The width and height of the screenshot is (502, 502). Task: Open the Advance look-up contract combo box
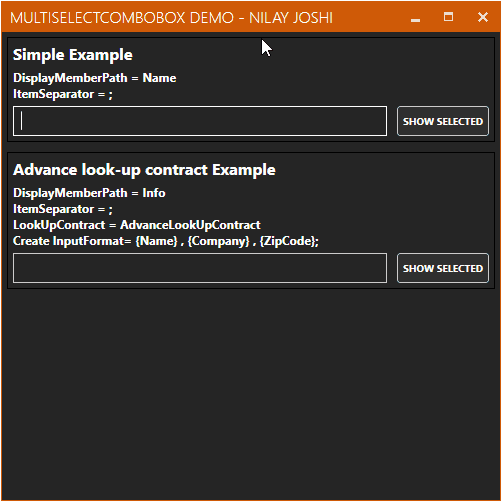(200, 268)
